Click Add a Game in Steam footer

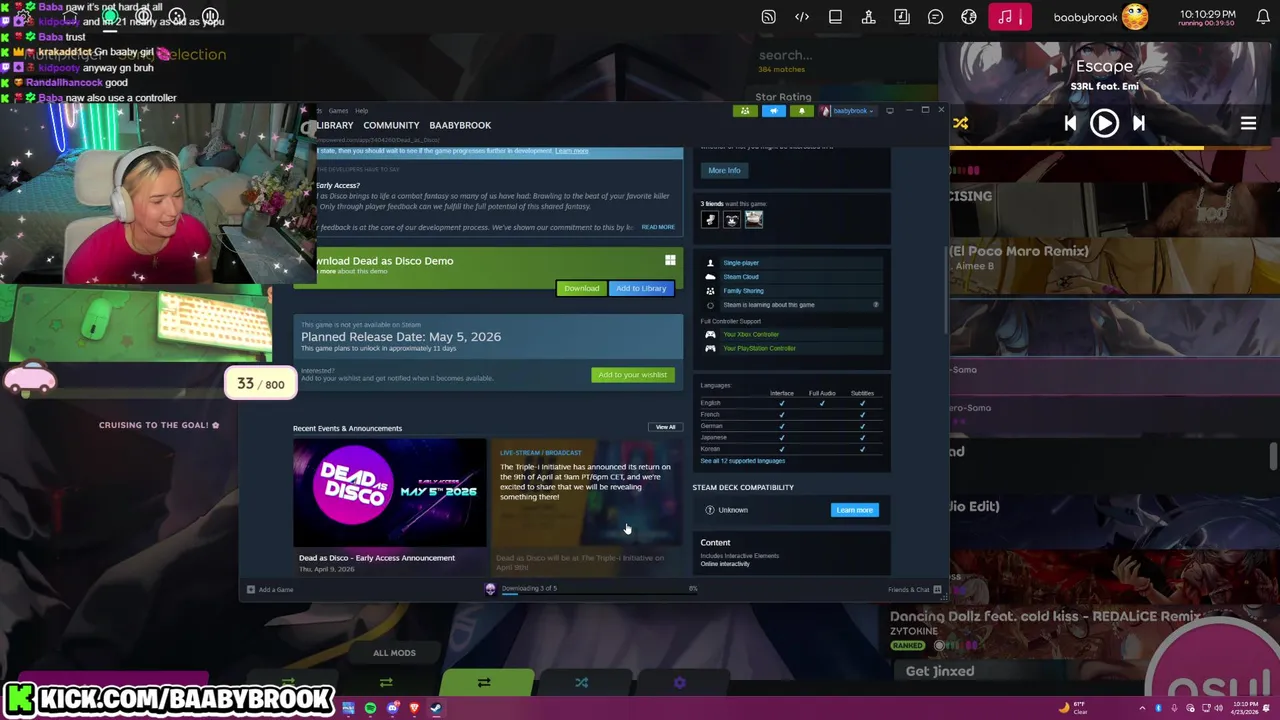(270, 590)
